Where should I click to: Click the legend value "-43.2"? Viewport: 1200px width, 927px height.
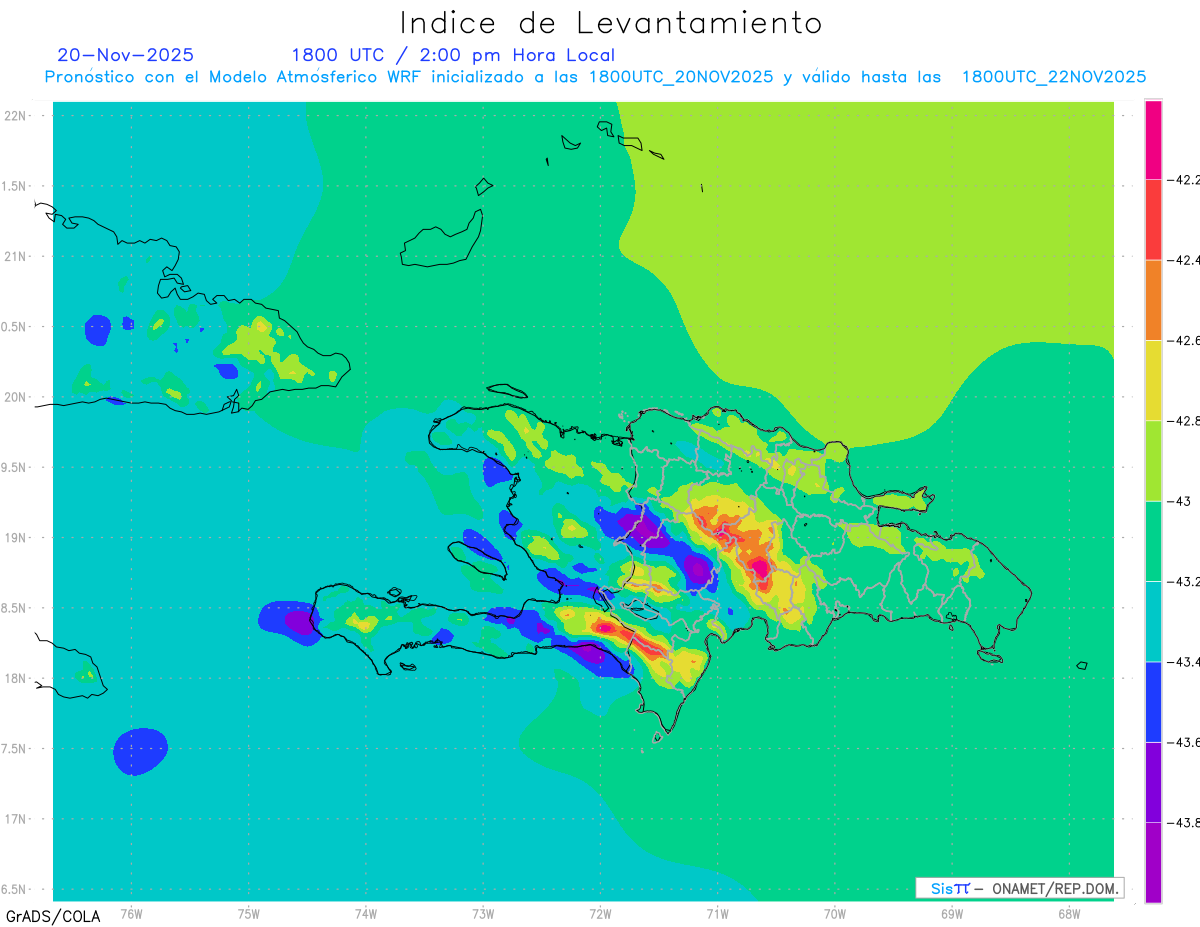pos(1185,581)
